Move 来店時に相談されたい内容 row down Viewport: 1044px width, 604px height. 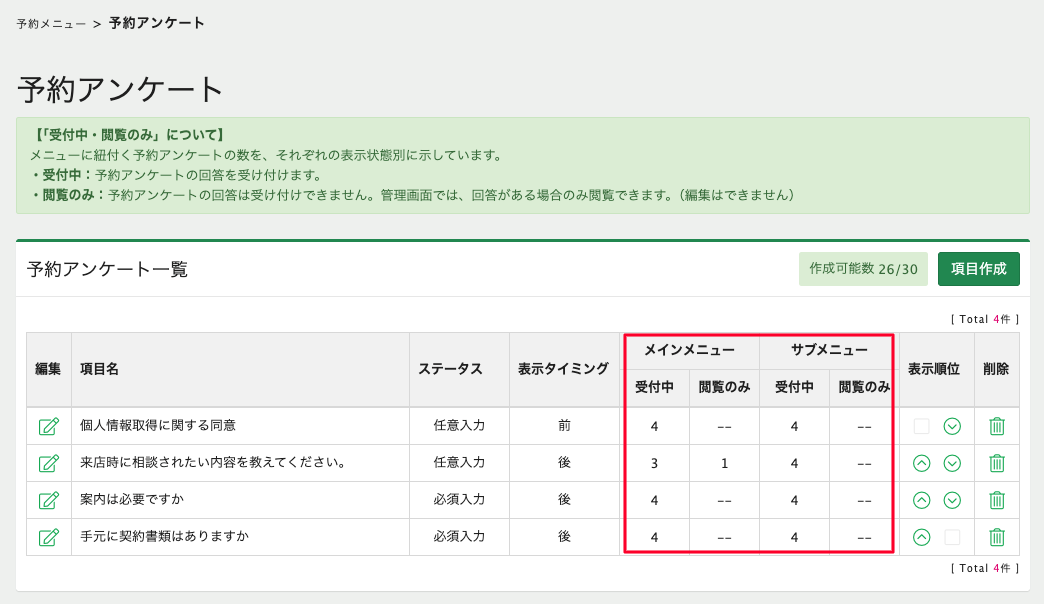coord(952,463)
